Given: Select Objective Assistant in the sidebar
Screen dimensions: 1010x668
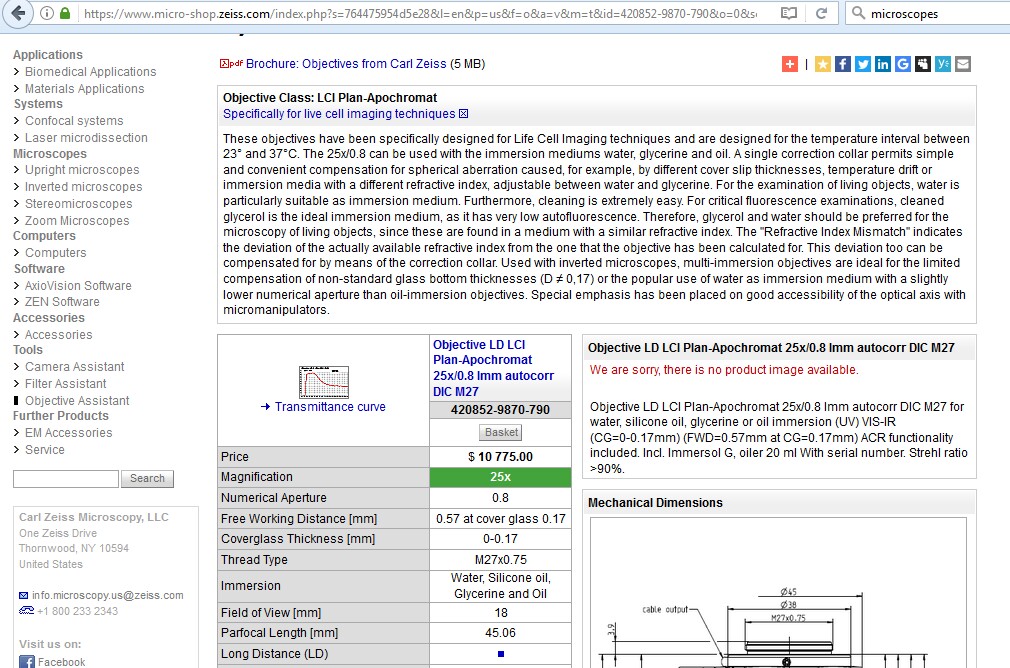Looking at the screenshot, I should tap(77, 401).
